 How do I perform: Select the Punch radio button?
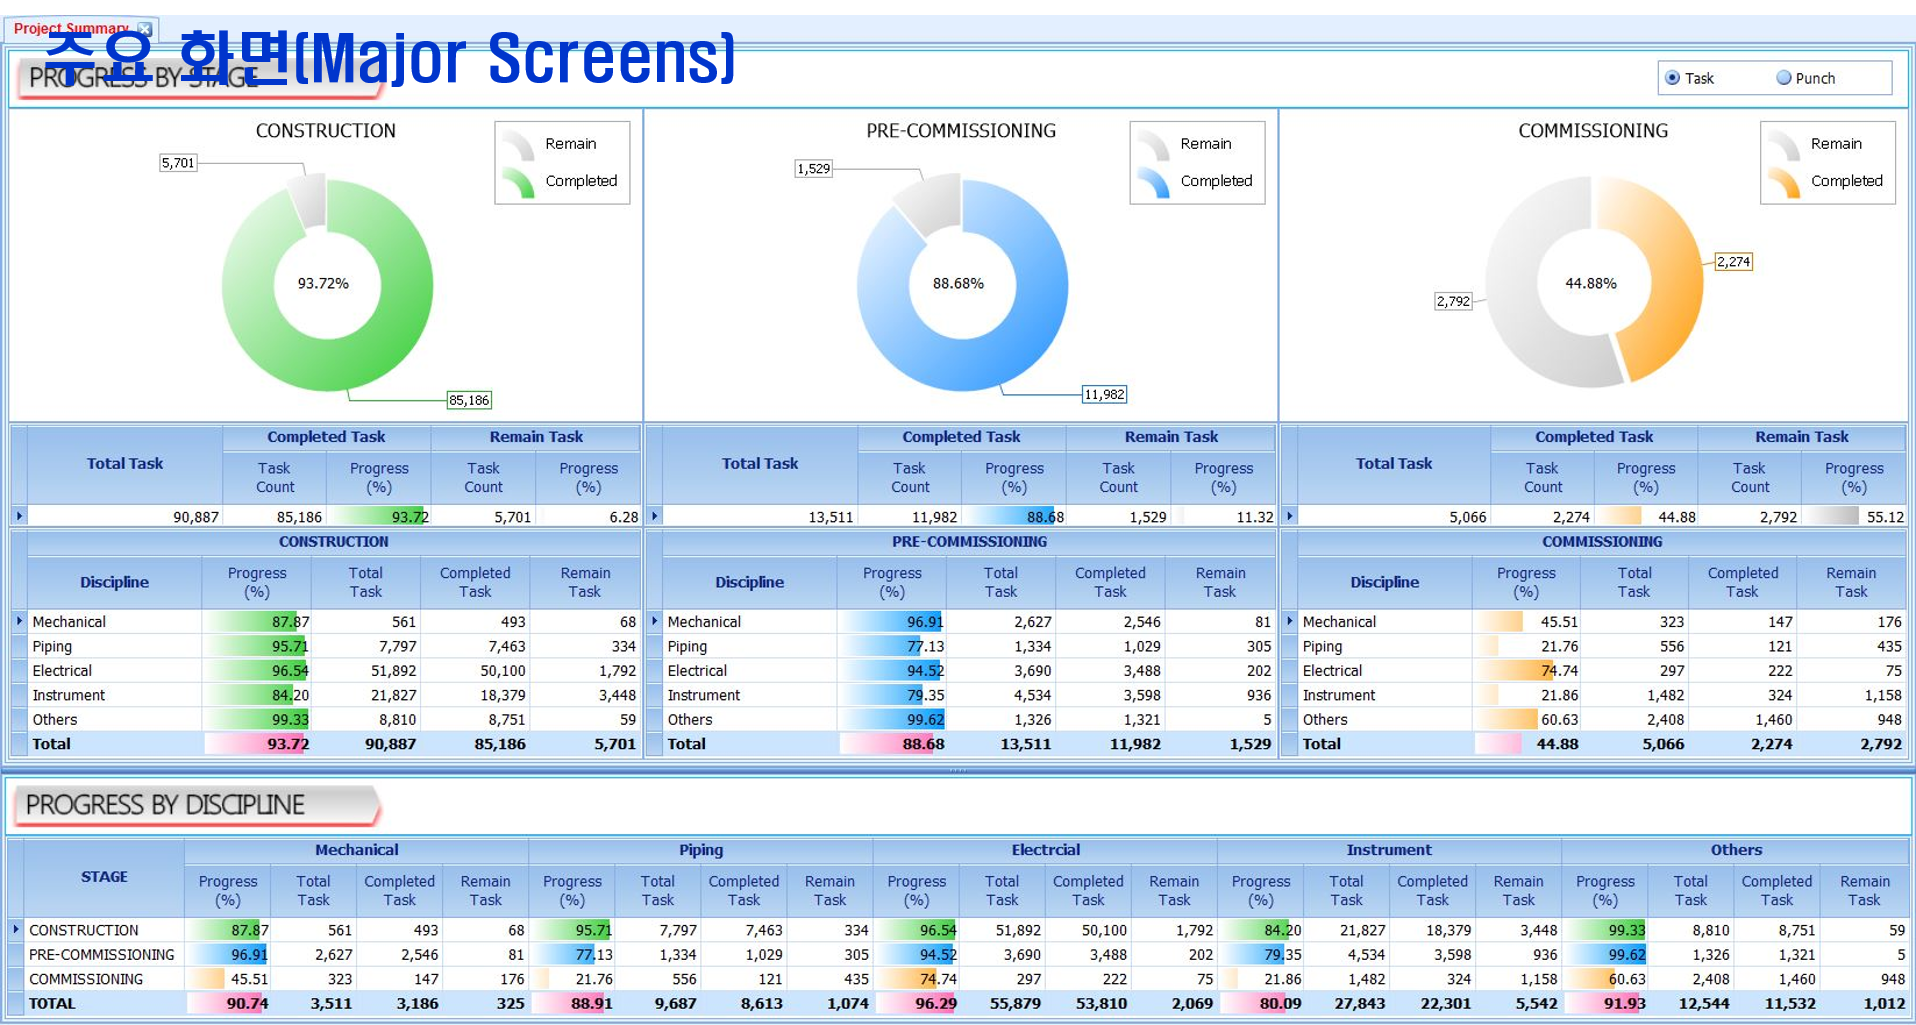coord(1783,78)
